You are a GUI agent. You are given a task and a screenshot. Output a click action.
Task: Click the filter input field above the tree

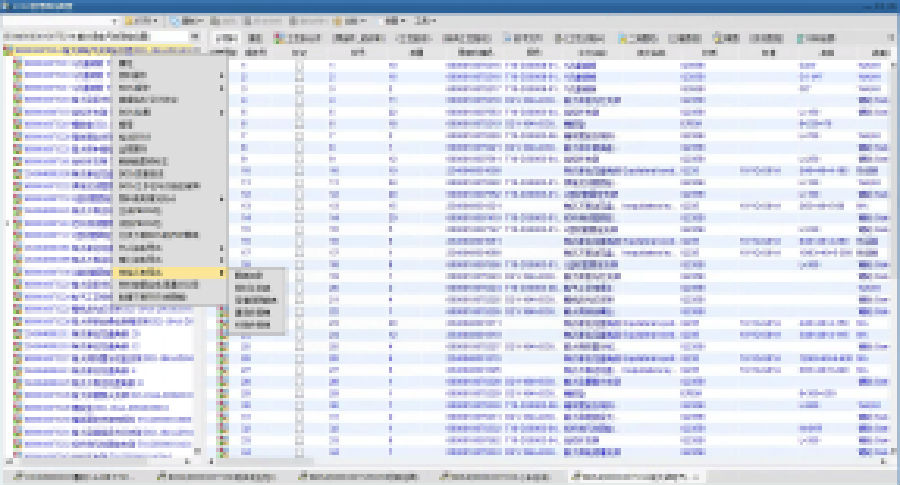pyautogui.click(x=98, y=36)
